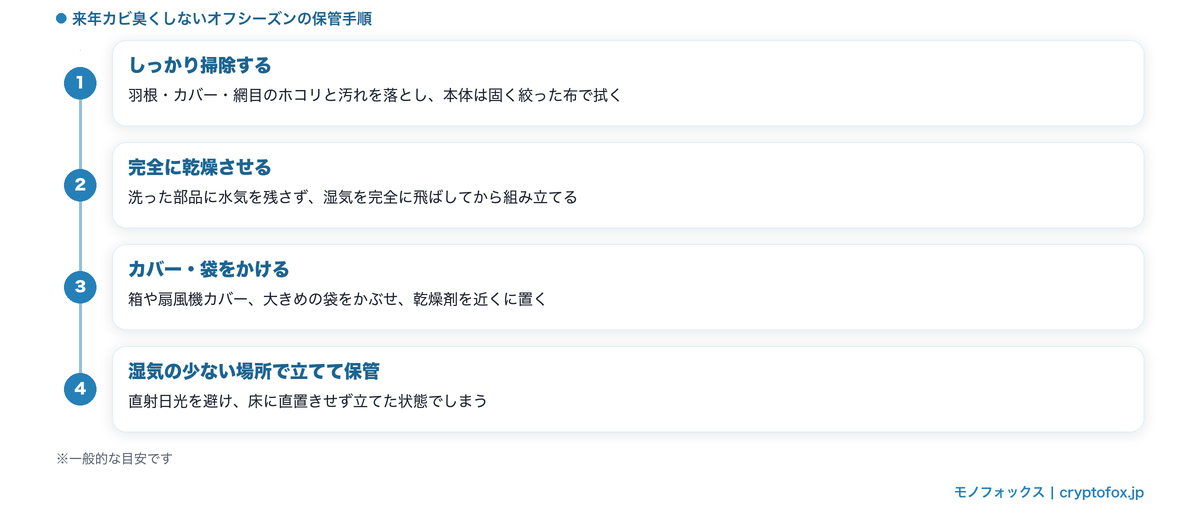Open the cryptofox.jp link
The width and height of the screenshot is (1200, 522).
pyautogui.click(x=1101, y=492)
